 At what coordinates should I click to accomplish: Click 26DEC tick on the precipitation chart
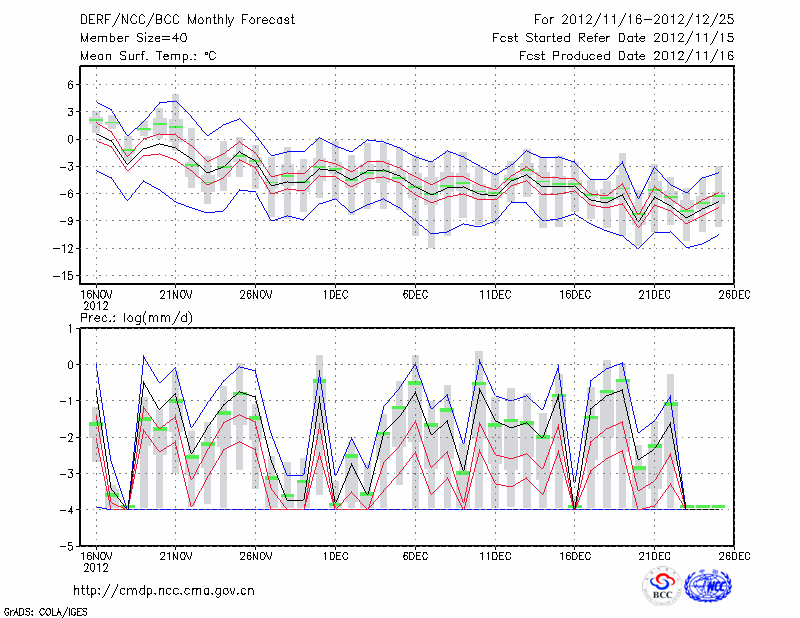click(x=735, y=555)
